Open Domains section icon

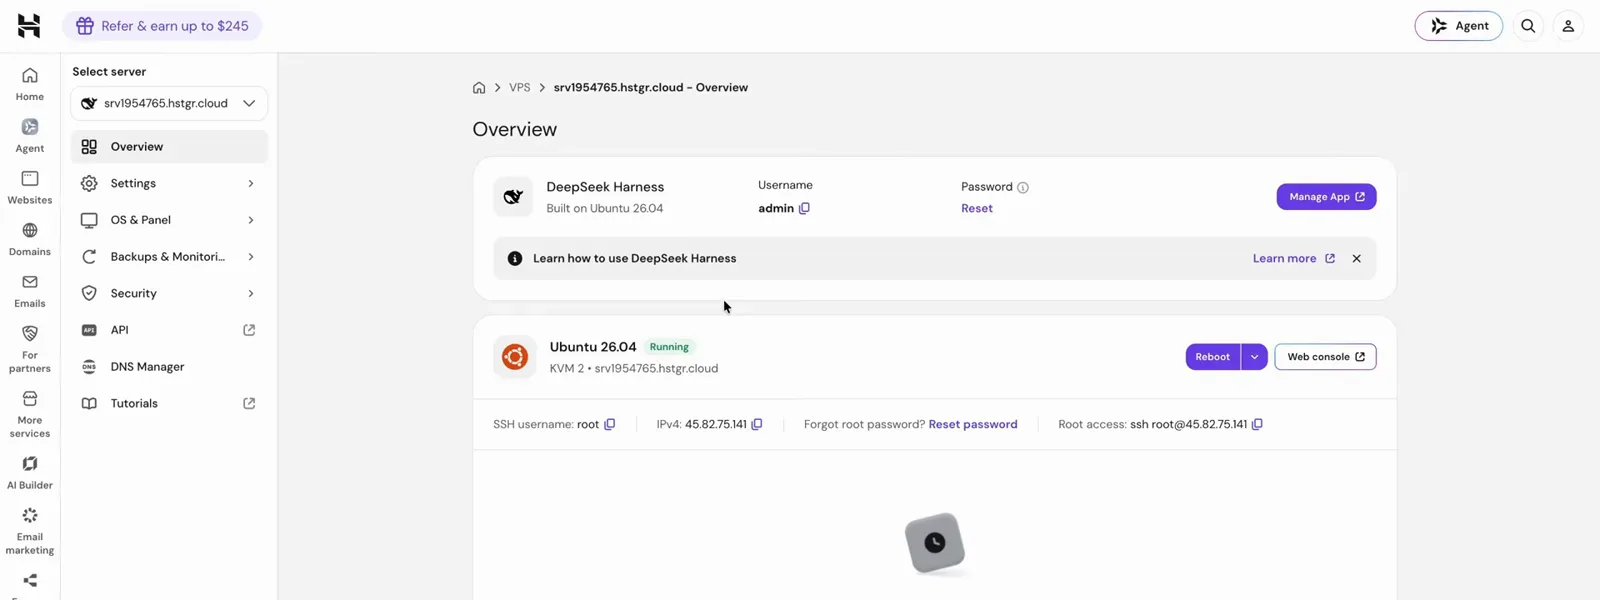coord(30,231)
